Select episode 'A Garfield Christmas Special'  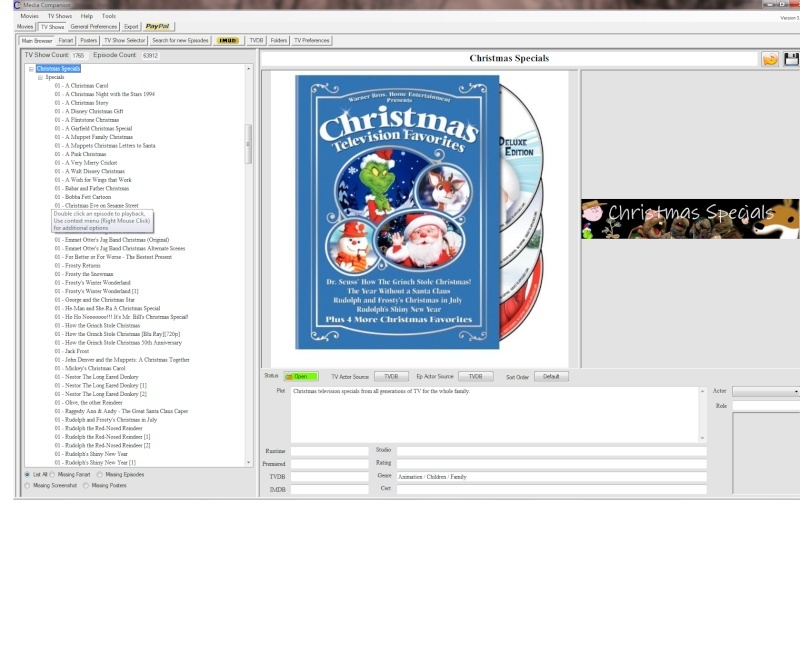tap(93, 129)
